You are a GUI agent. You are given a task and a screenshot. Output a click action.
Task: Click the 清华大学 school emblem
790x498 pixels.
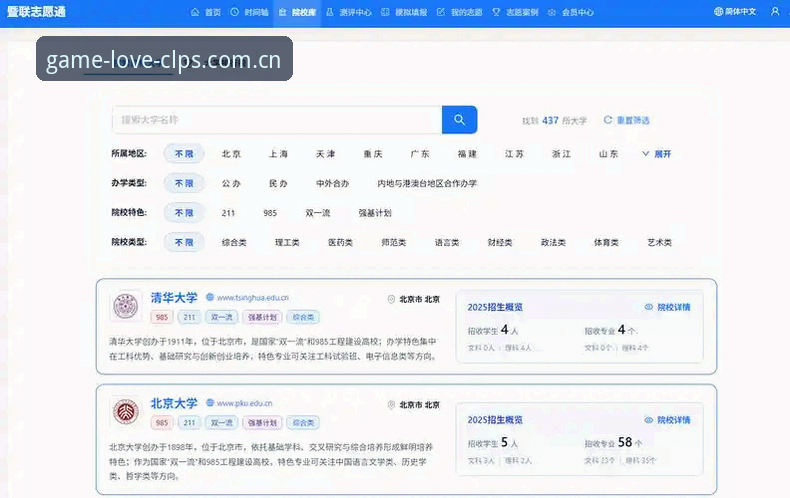[125, 306]
